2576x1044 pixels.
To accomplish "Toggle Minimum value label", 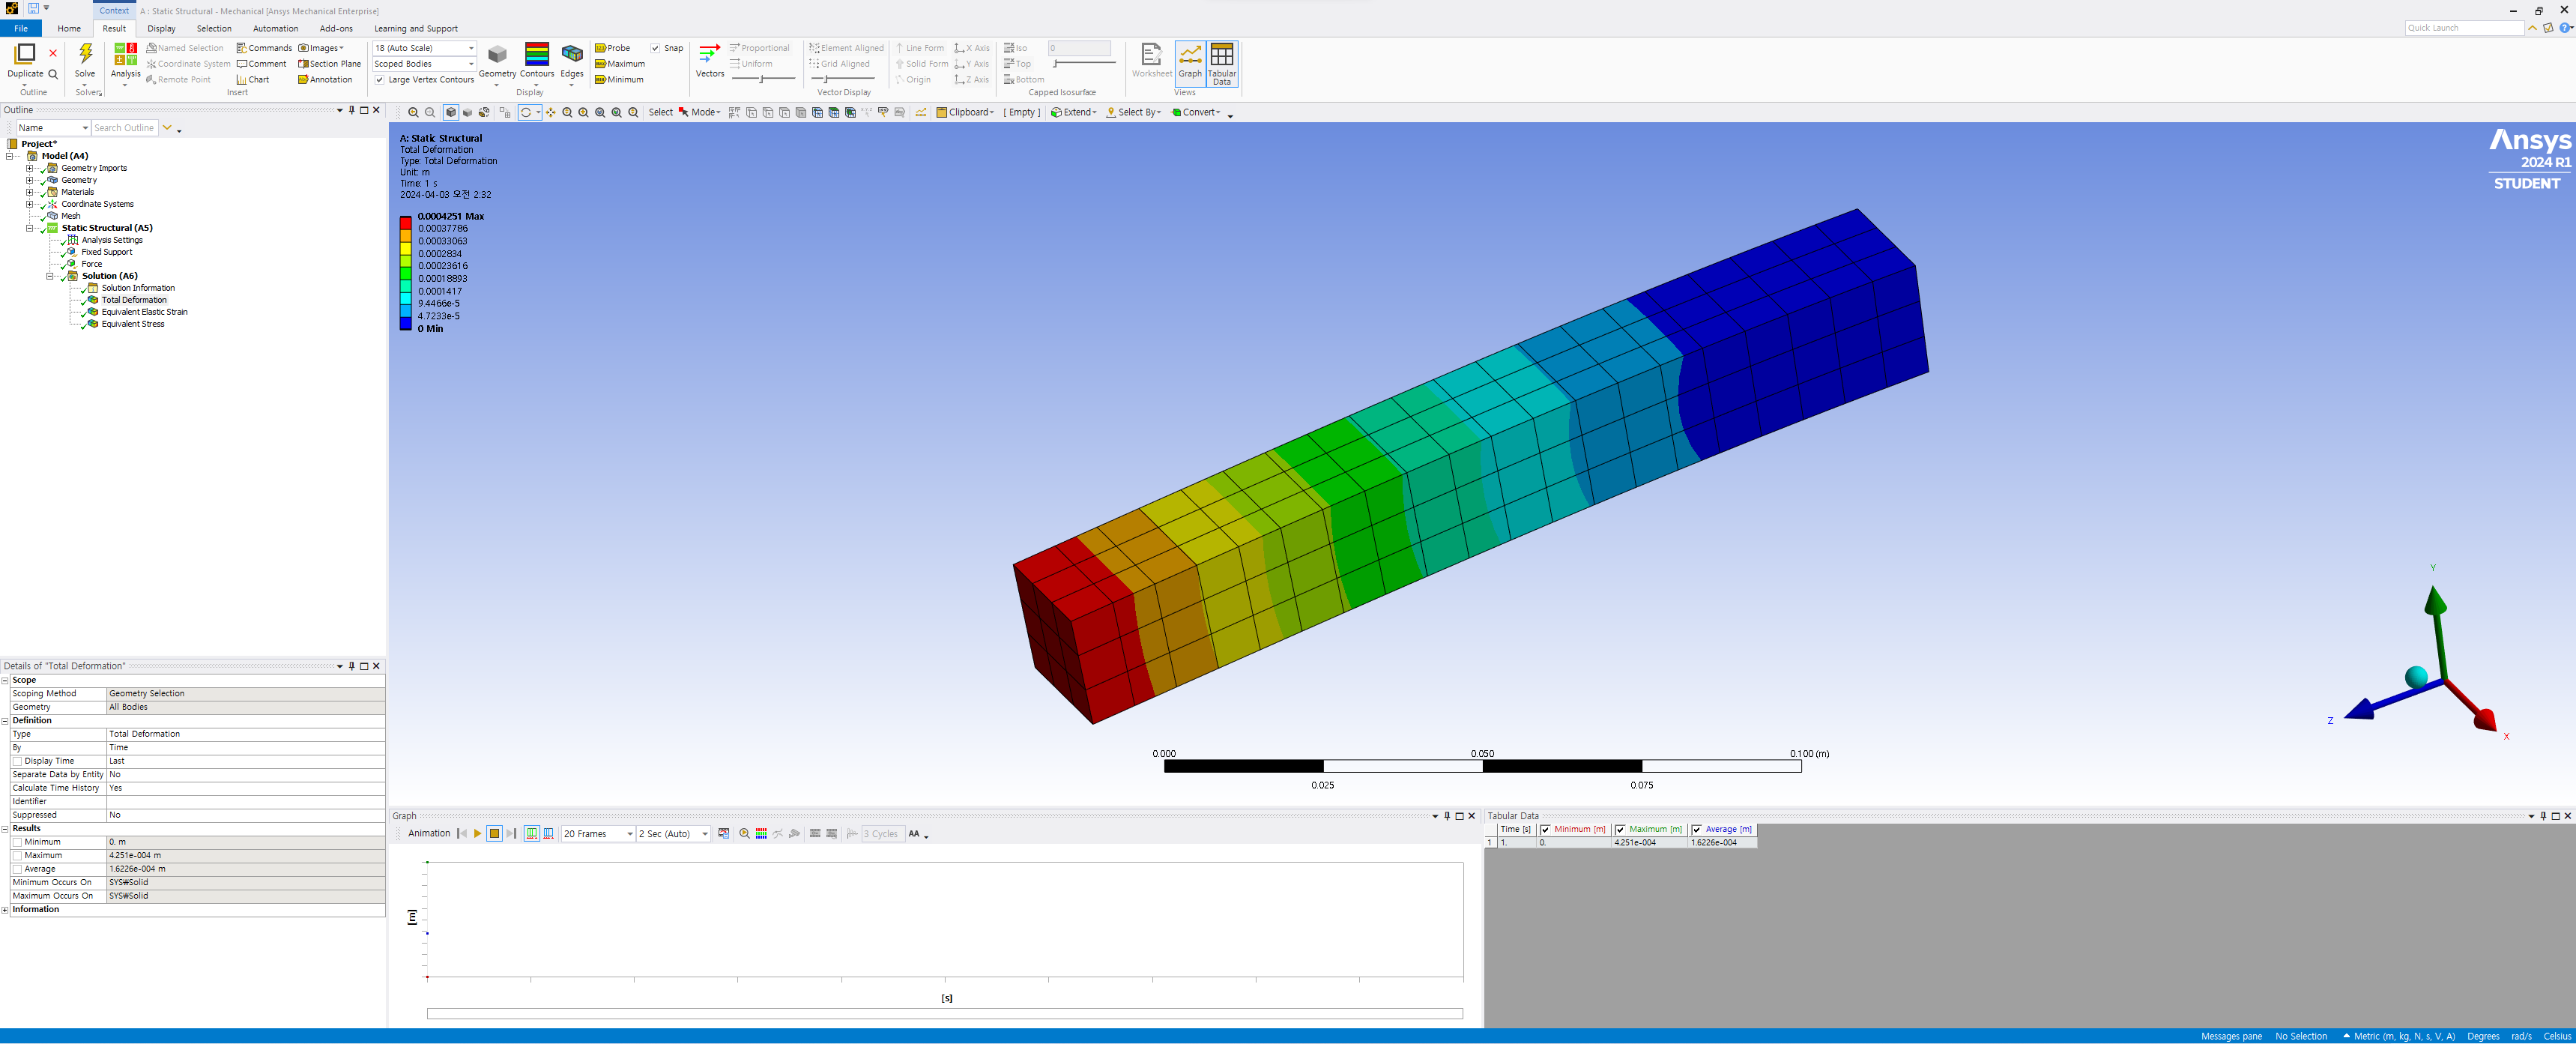I will pos(619,80).
